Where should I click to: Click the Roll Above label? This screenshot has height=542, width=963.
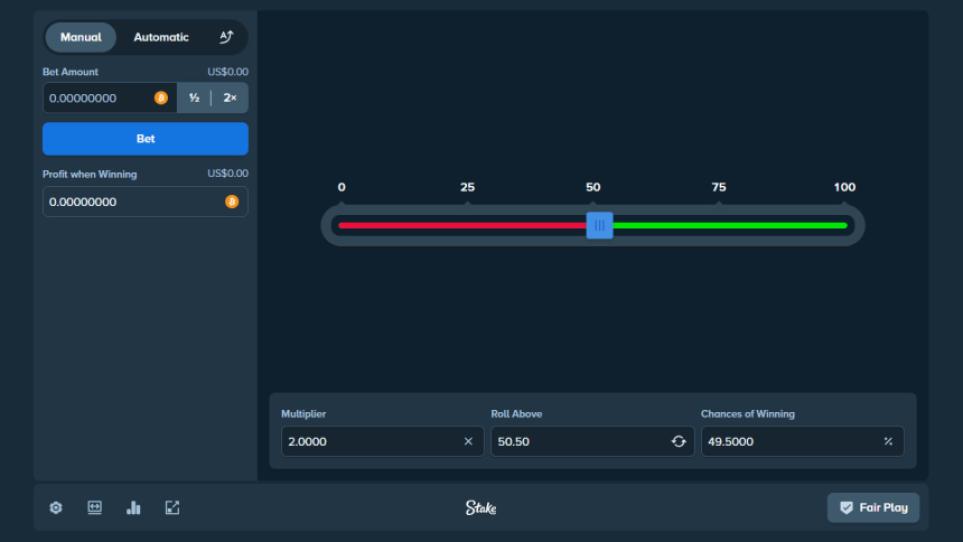pos(517,414)
